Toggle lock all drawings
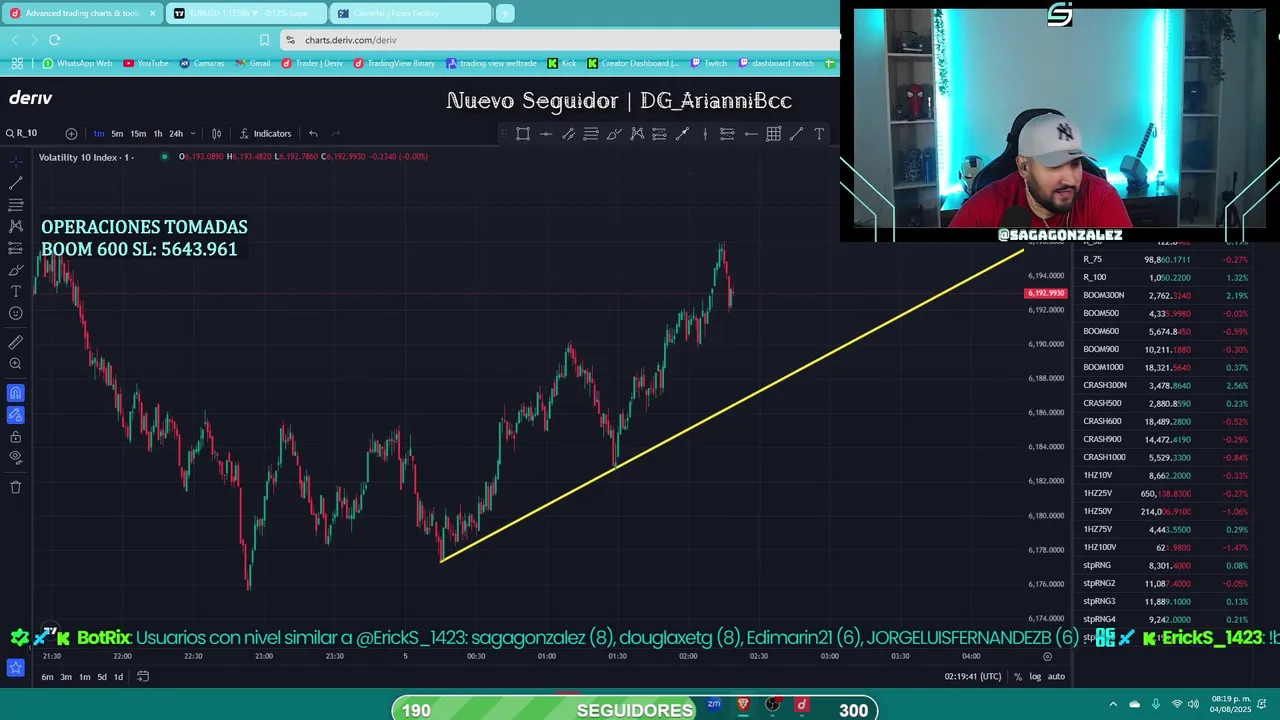1280x720 pixels. click(16, 437)
